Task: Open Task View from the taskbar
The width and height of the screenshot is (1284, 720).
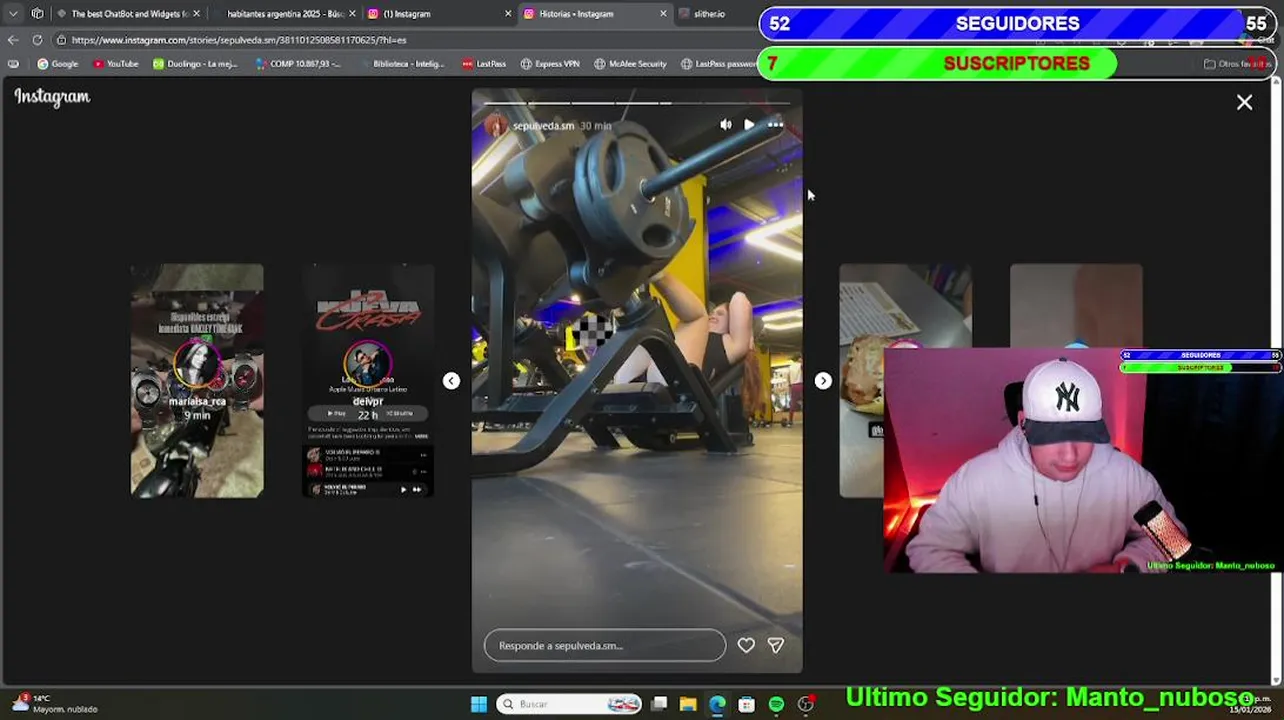Action: pos(659,704)
